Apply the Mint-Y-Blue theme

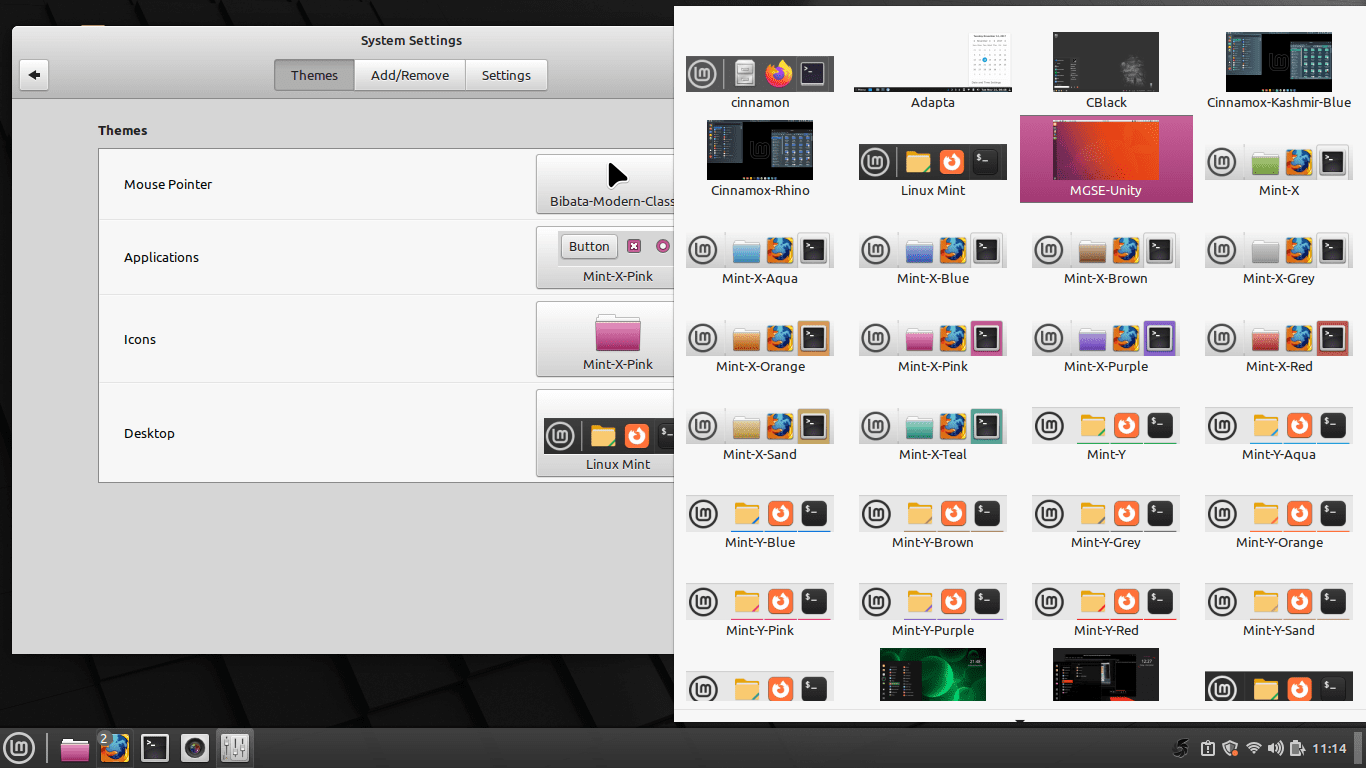760,522
